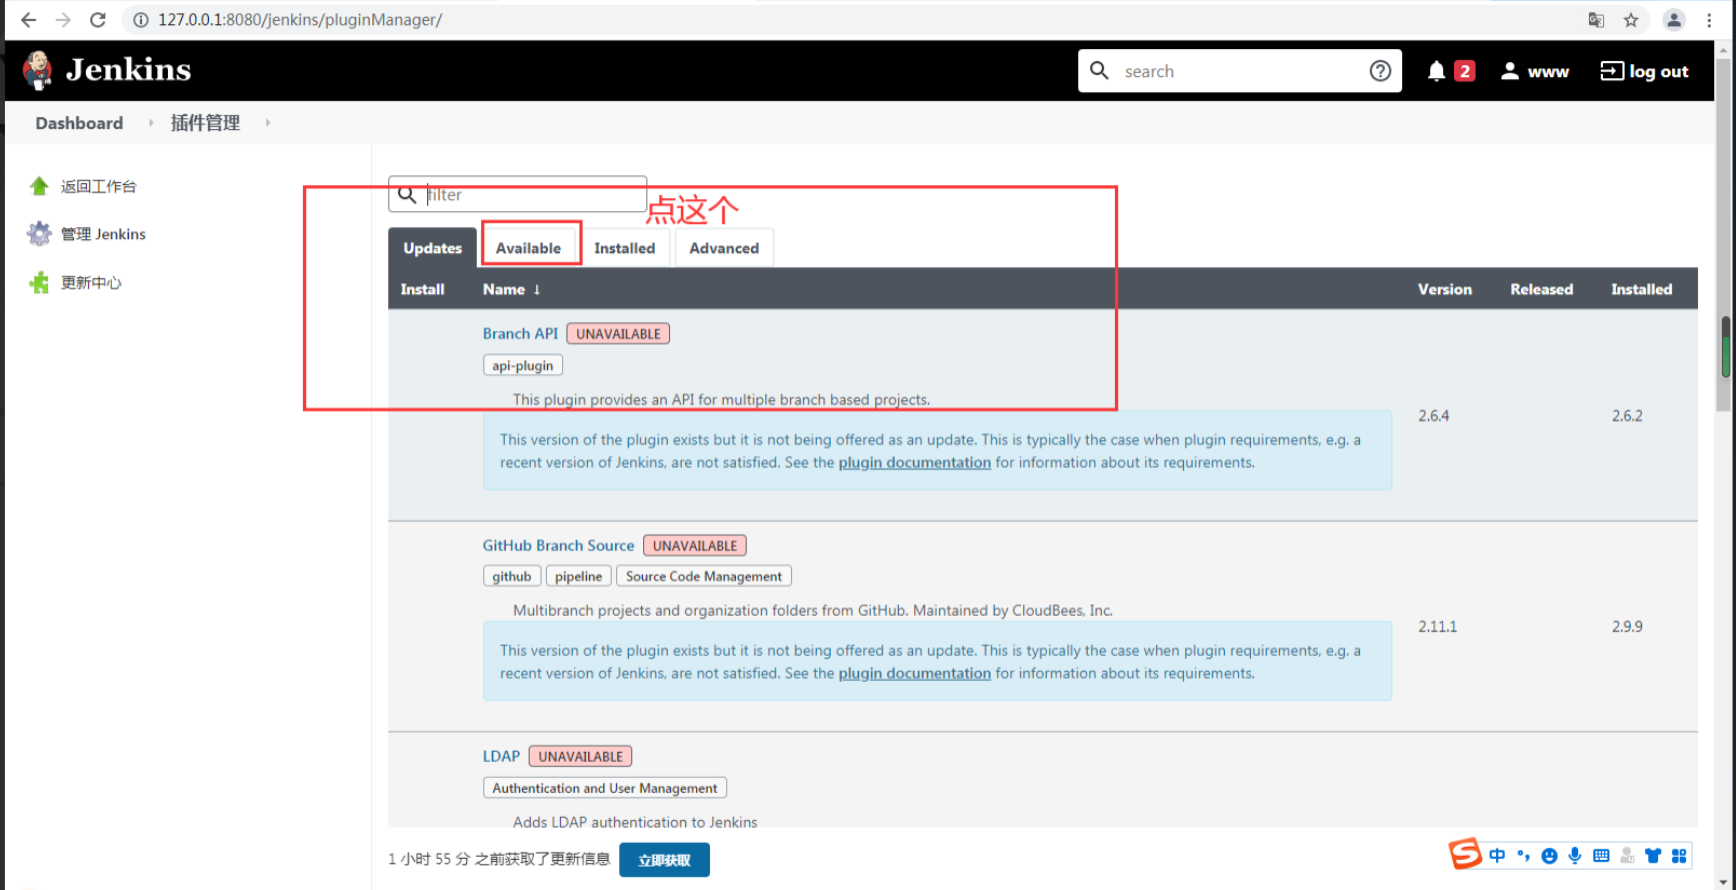Open the www user profile

point(1535,71)
